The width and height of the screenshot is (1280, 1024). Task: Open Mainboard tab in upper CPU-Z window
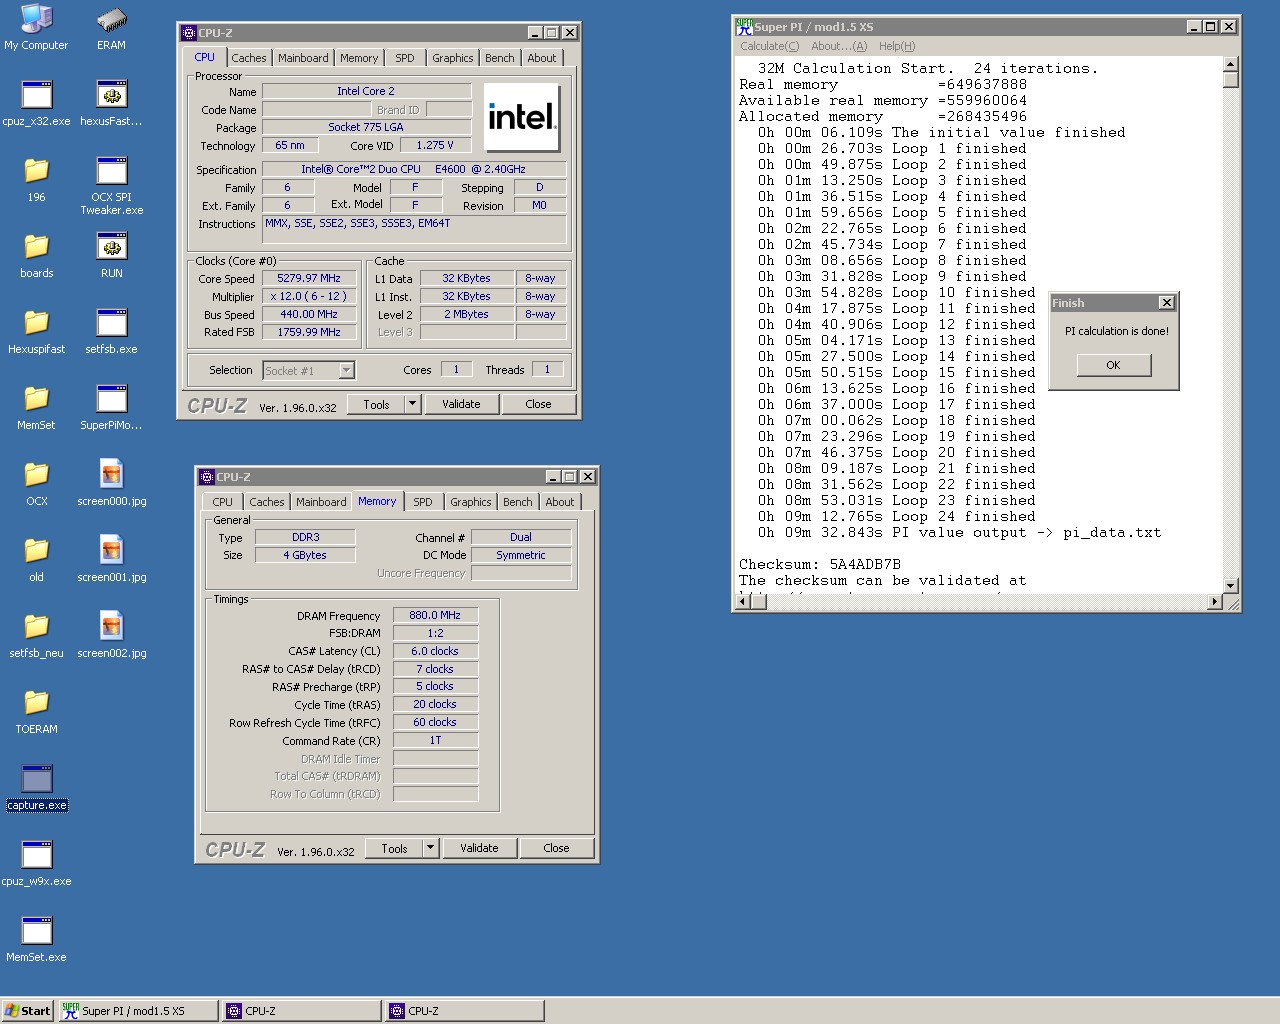[303, 58]
